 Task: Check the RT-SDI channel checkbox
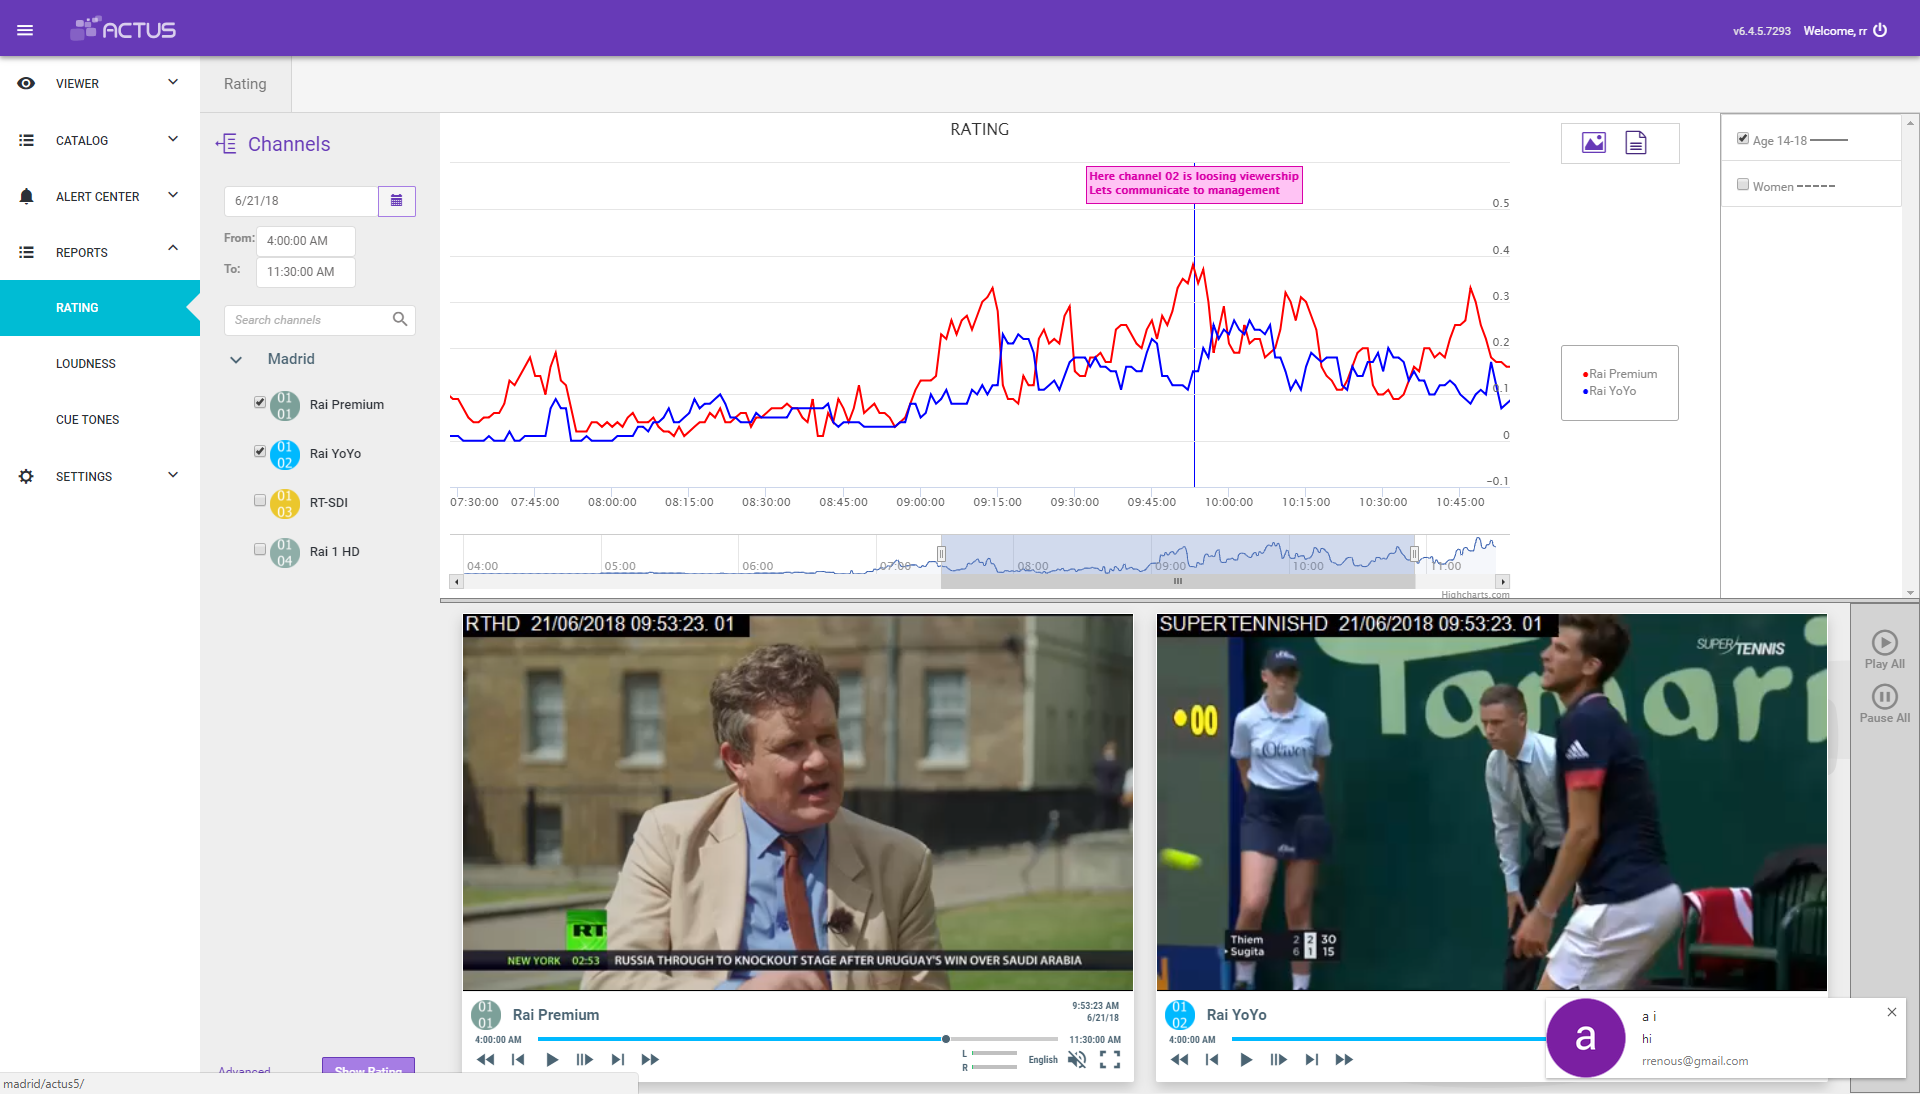click(259, 501)
